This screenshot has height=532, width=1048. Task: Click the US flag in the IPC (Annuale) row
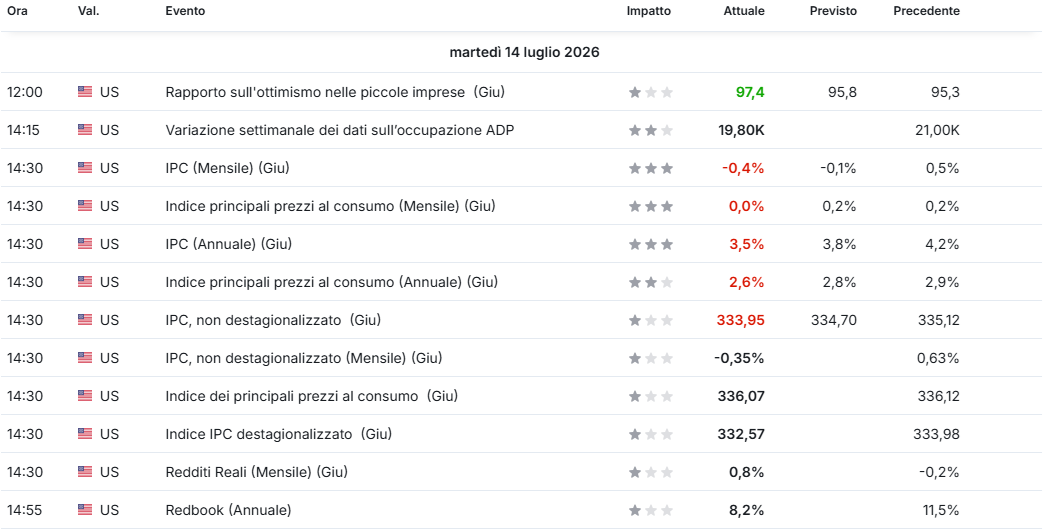pos(85,244)
